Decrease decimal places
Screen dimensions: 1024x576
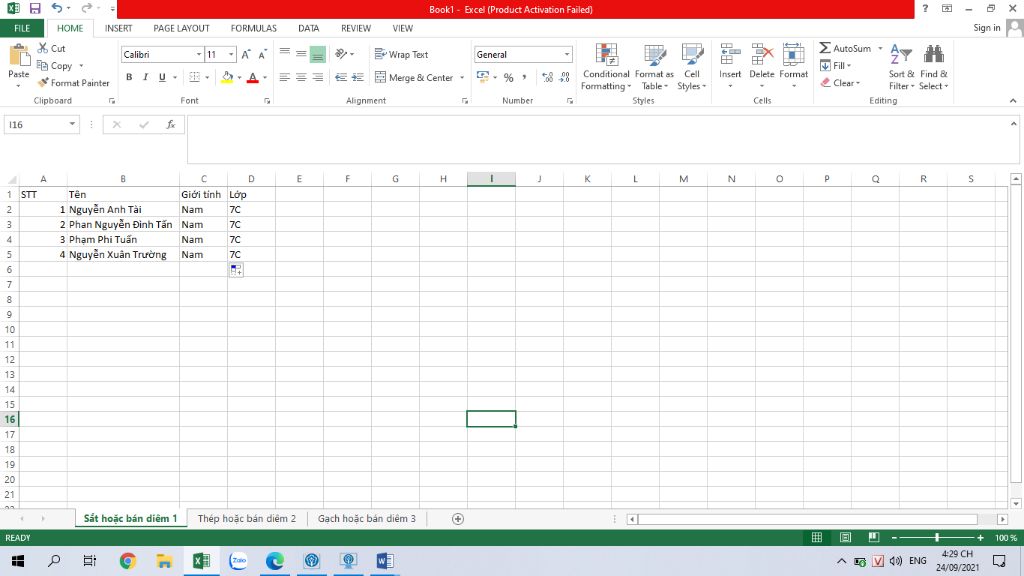coord(565,78)
